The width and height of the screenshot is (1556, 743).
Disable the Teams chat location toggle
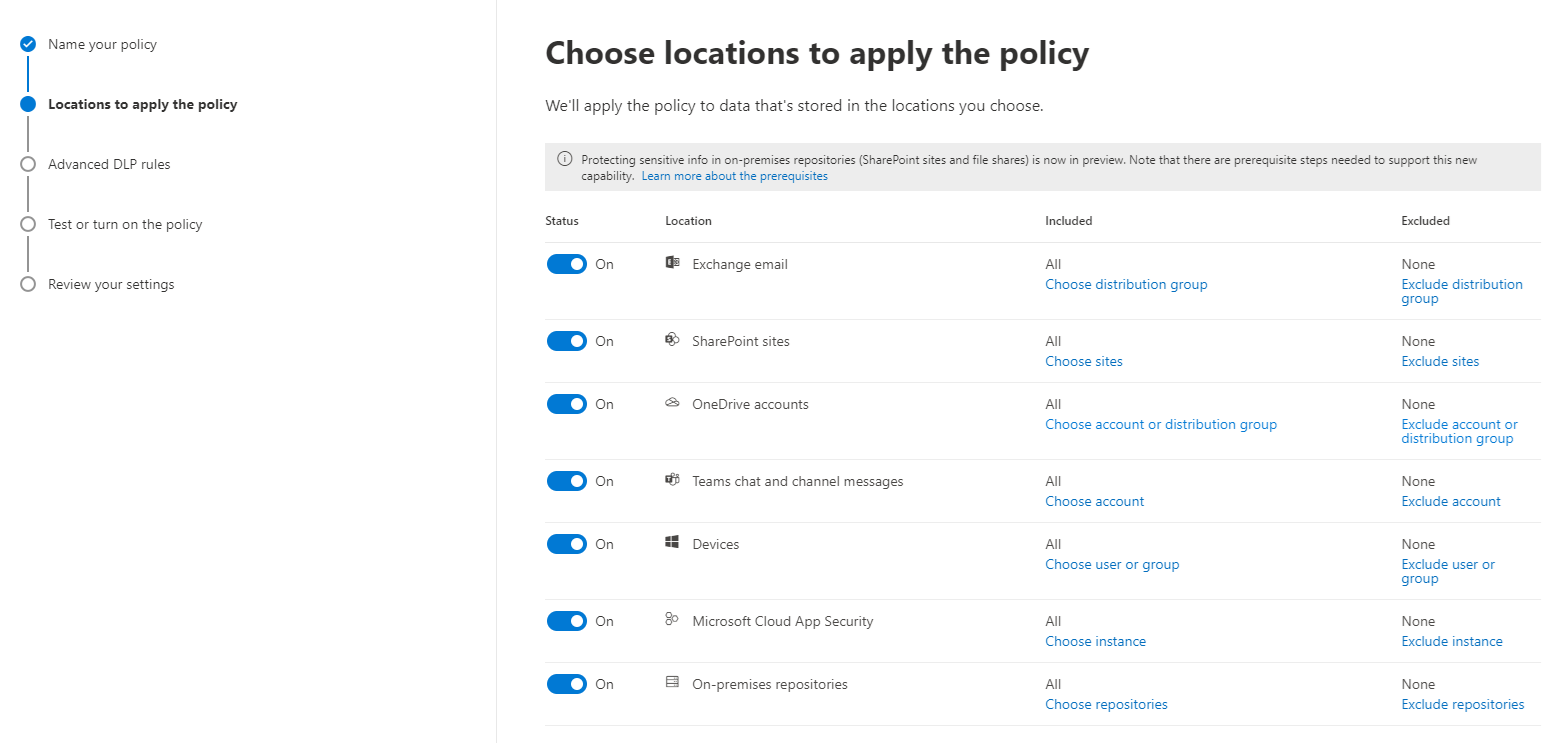[x=567, y=480]
